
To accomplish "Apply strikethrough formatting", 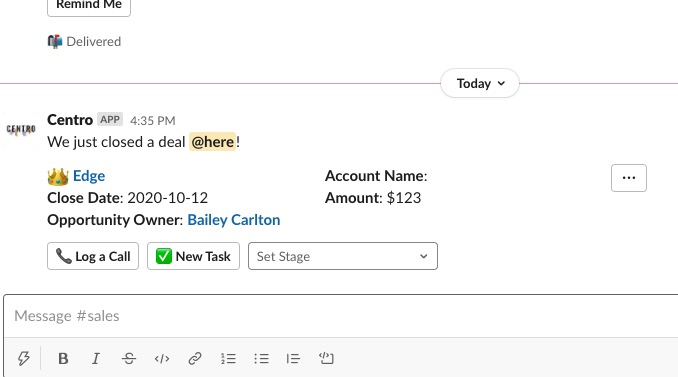I will tap(128, 358).
